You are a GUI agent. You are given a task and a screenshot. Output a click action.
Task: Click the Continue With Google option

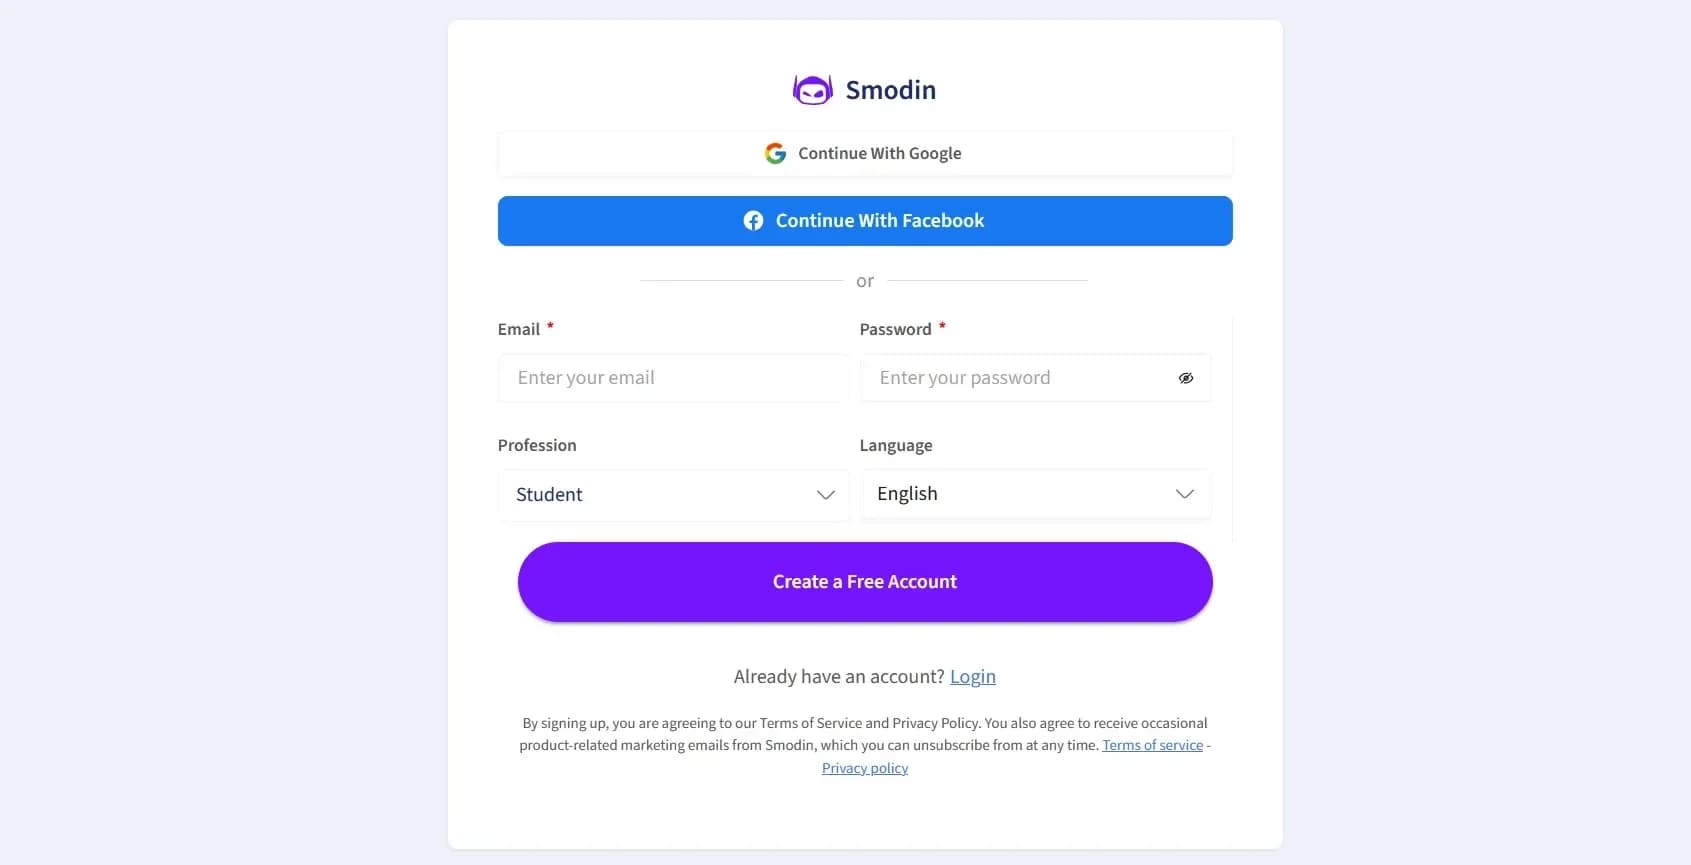[x=864, y=153]
